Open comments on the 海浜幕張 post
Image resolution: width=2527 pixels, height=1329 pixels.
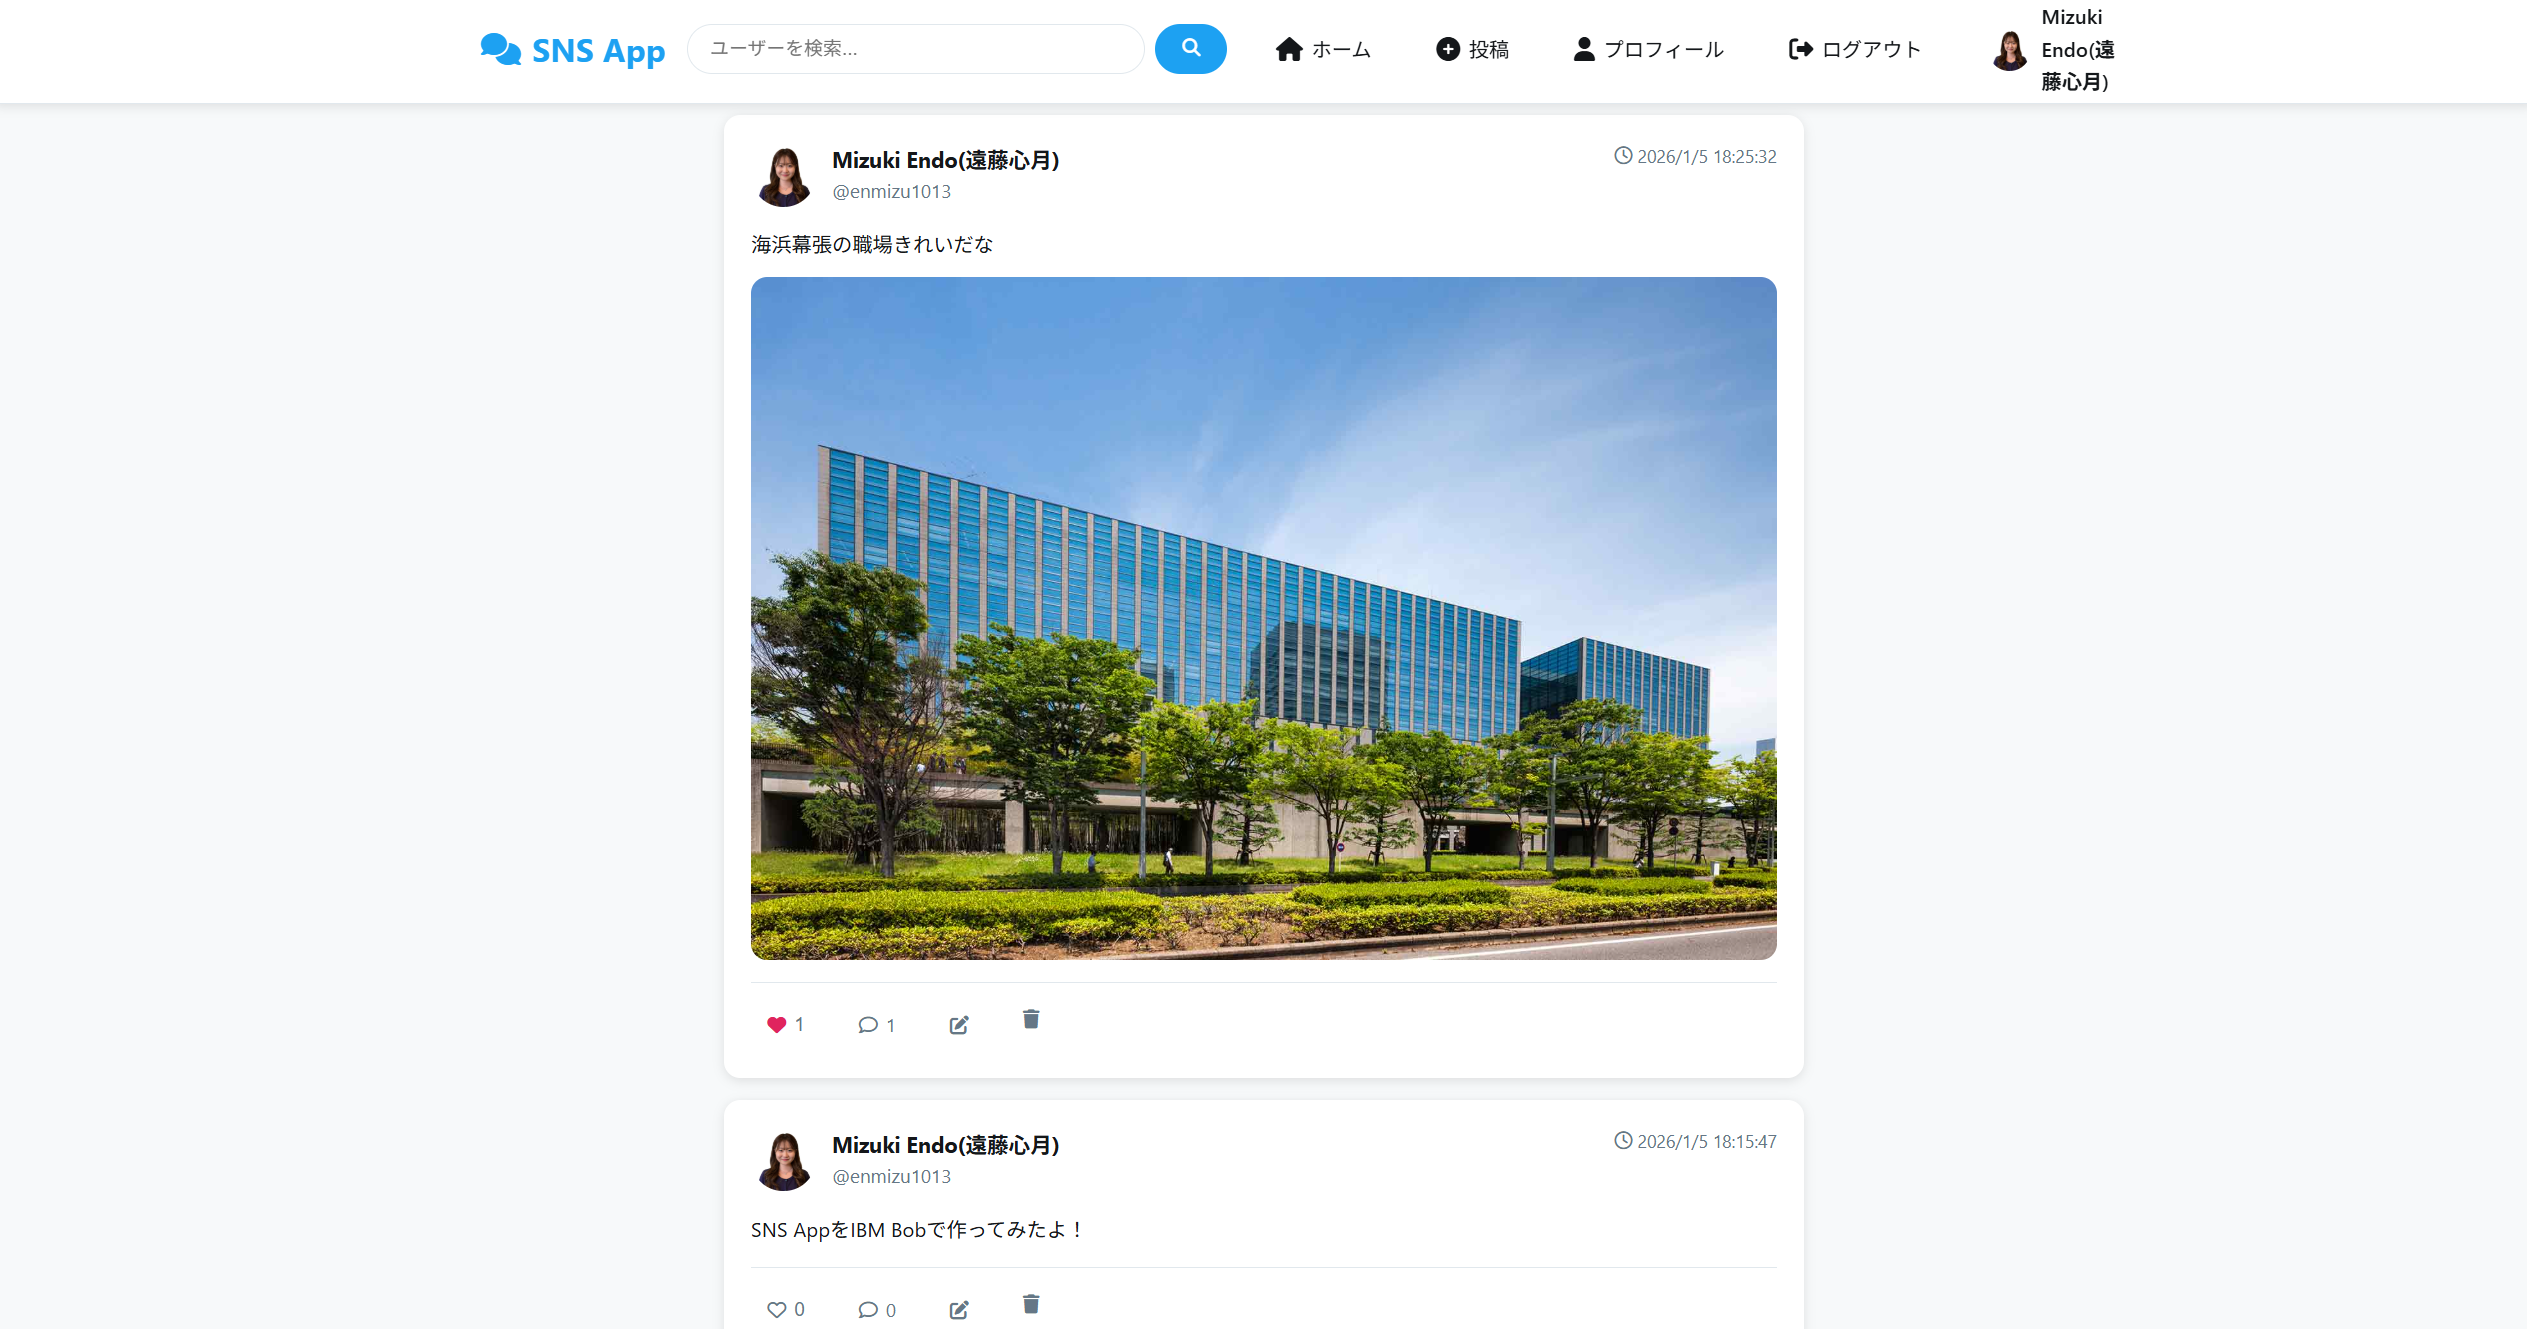868,1024
